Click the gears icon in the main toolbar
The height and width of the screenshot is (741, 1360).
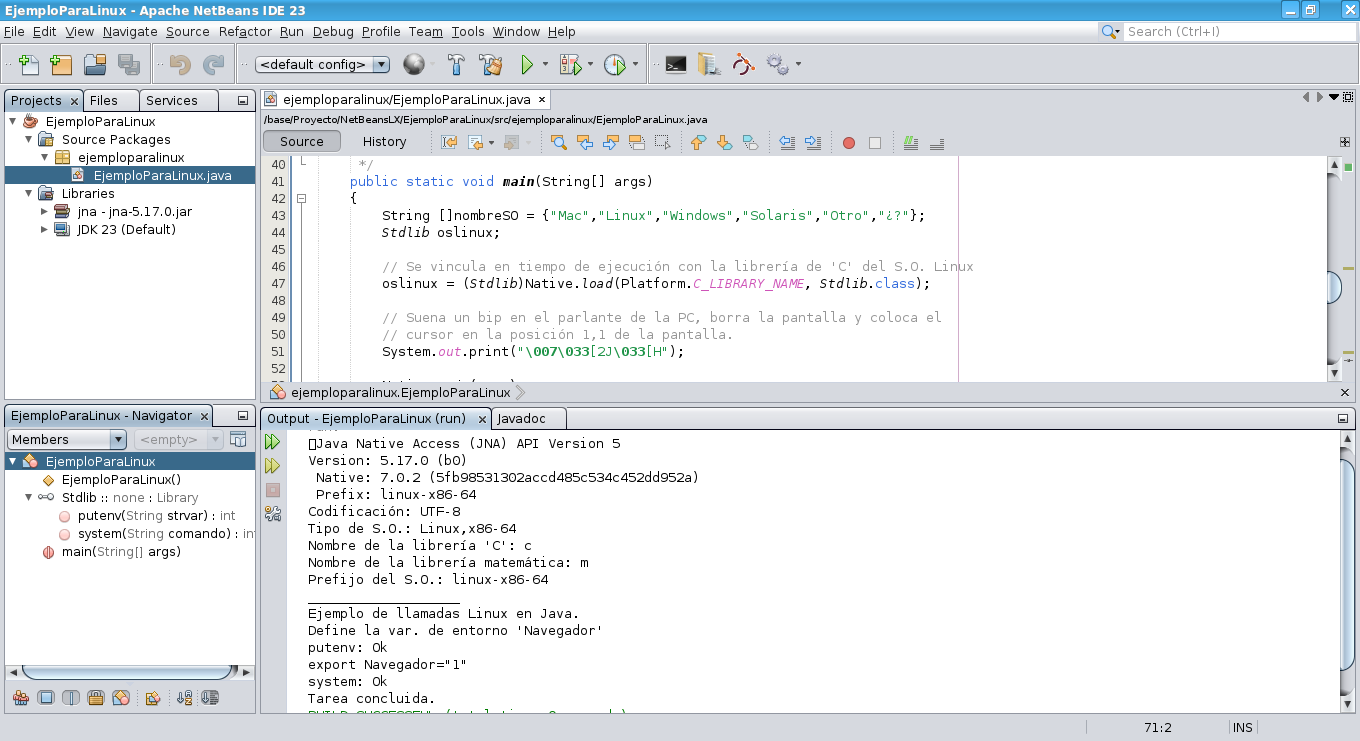[777, 65]
